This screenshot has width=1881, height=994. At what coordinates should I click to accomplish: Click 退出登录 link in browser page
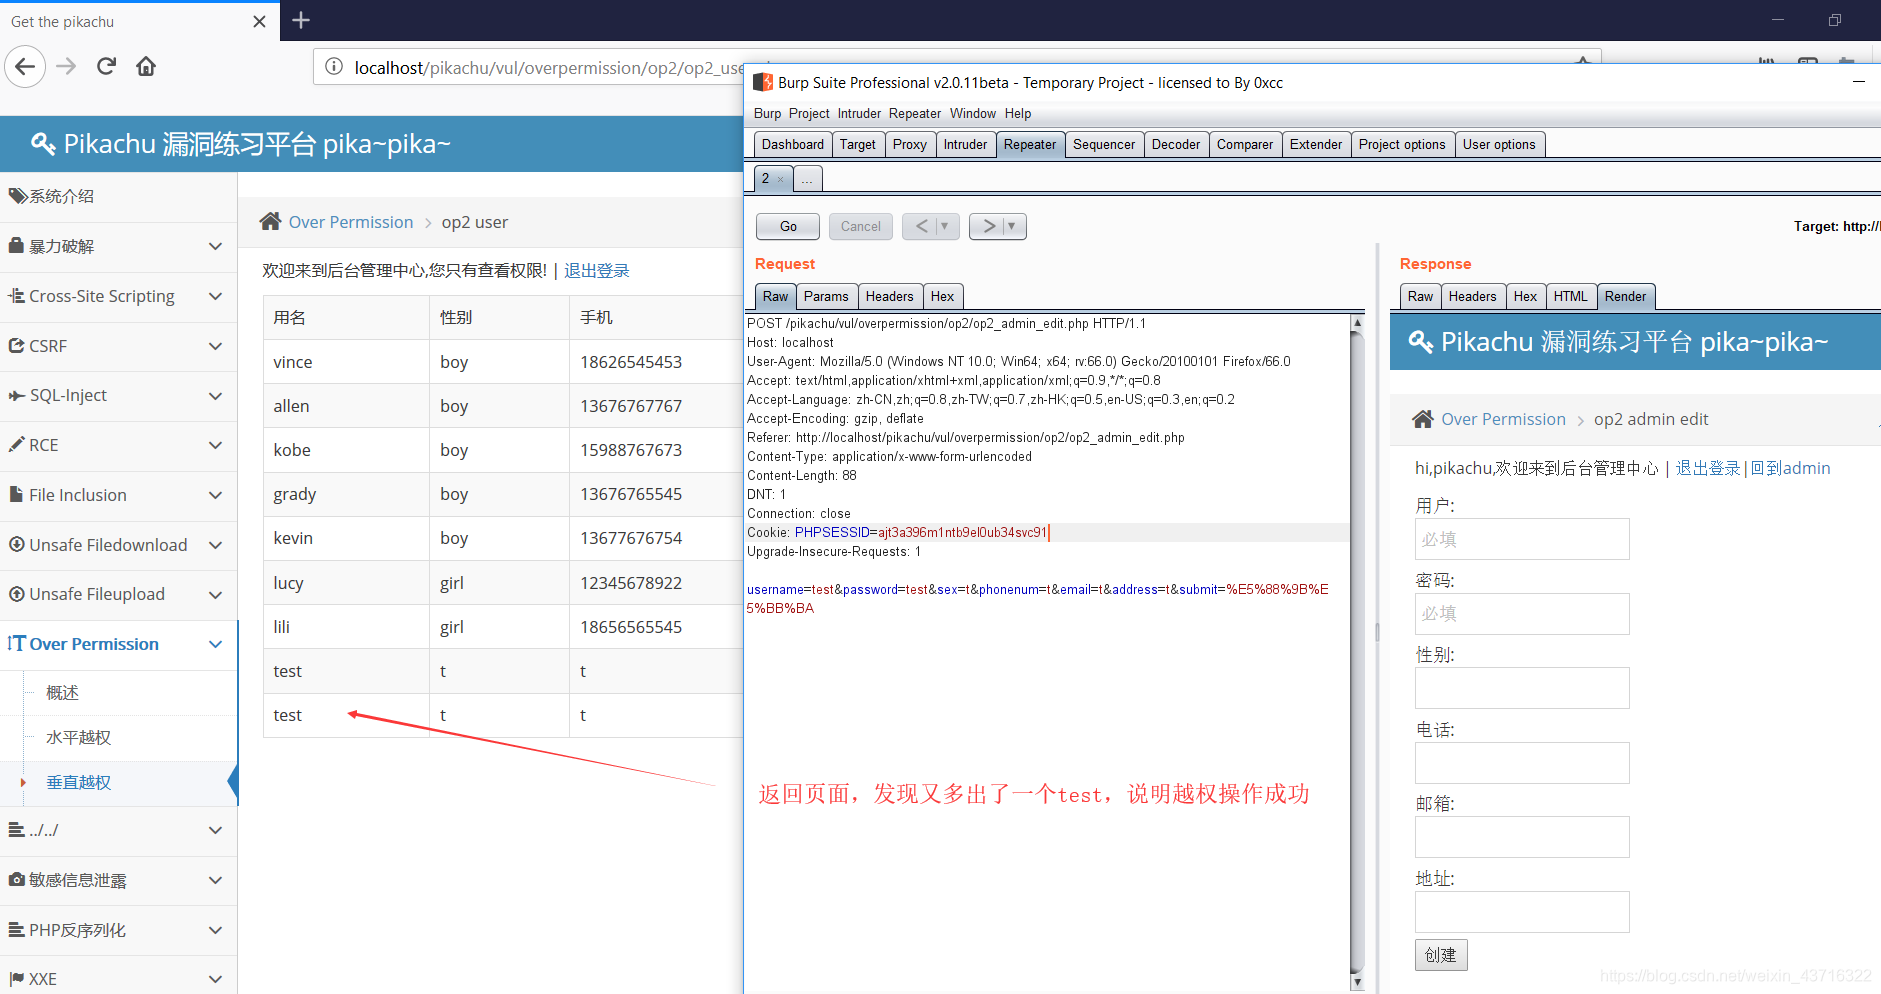[597, 270]
